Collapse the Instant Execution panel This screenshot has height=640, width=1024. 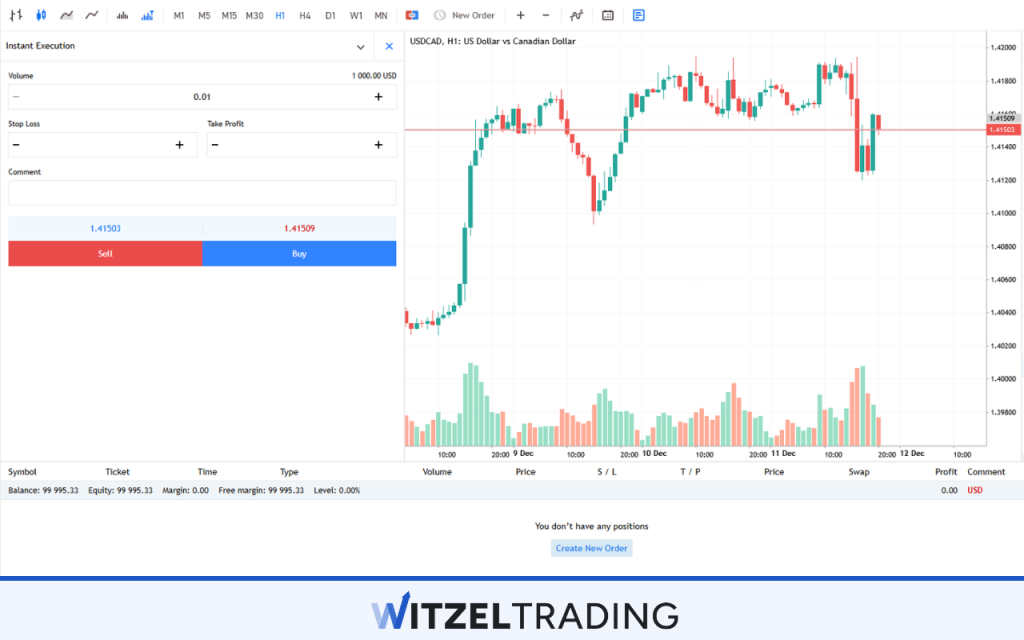pos(361,46)
